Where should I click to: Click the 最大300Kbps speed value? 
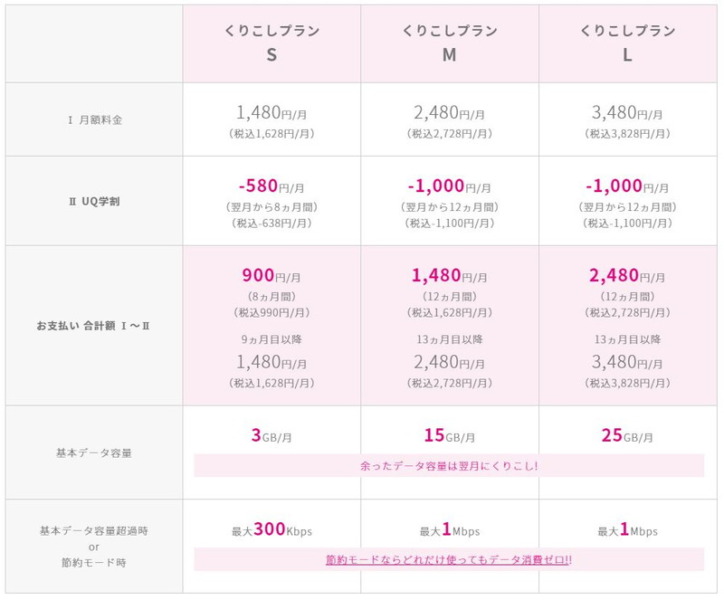point(272,529)
